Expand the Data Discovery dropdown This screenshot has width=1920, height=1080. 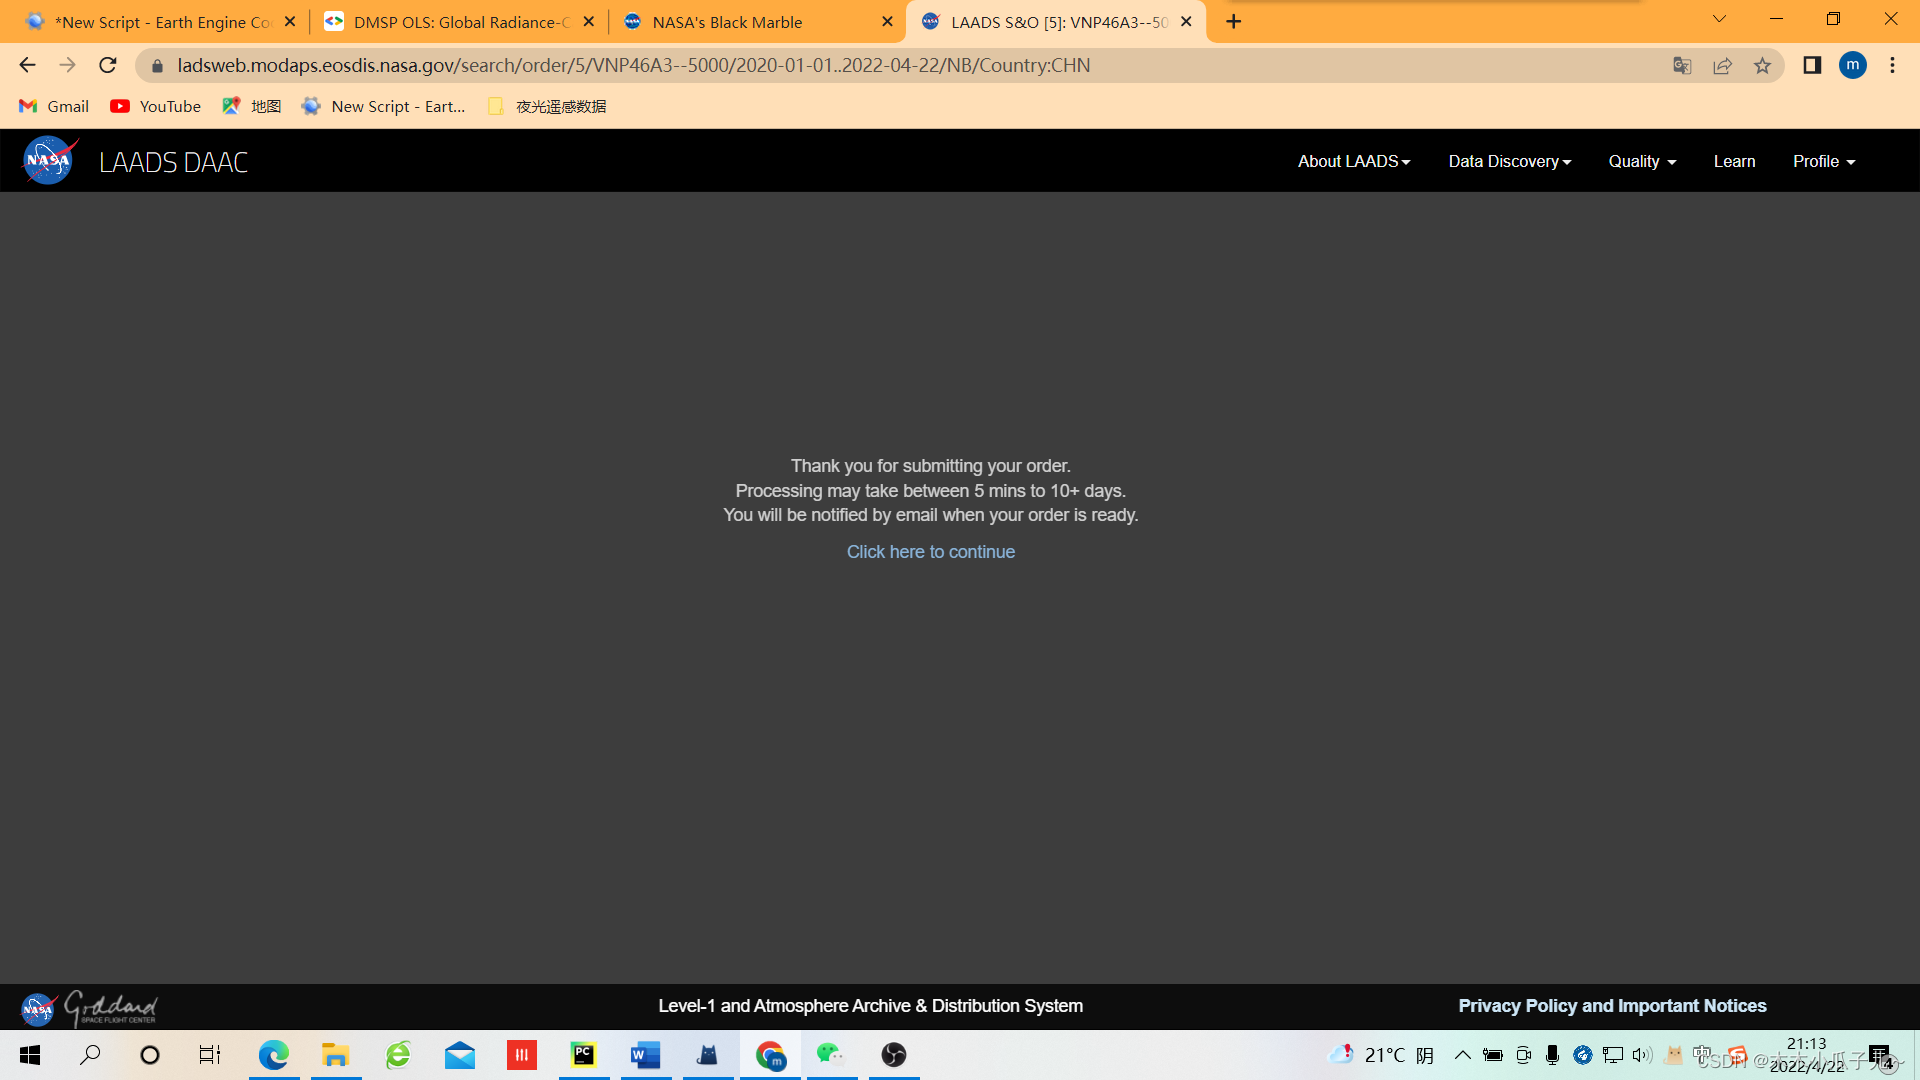click(x=1509, y=162)
